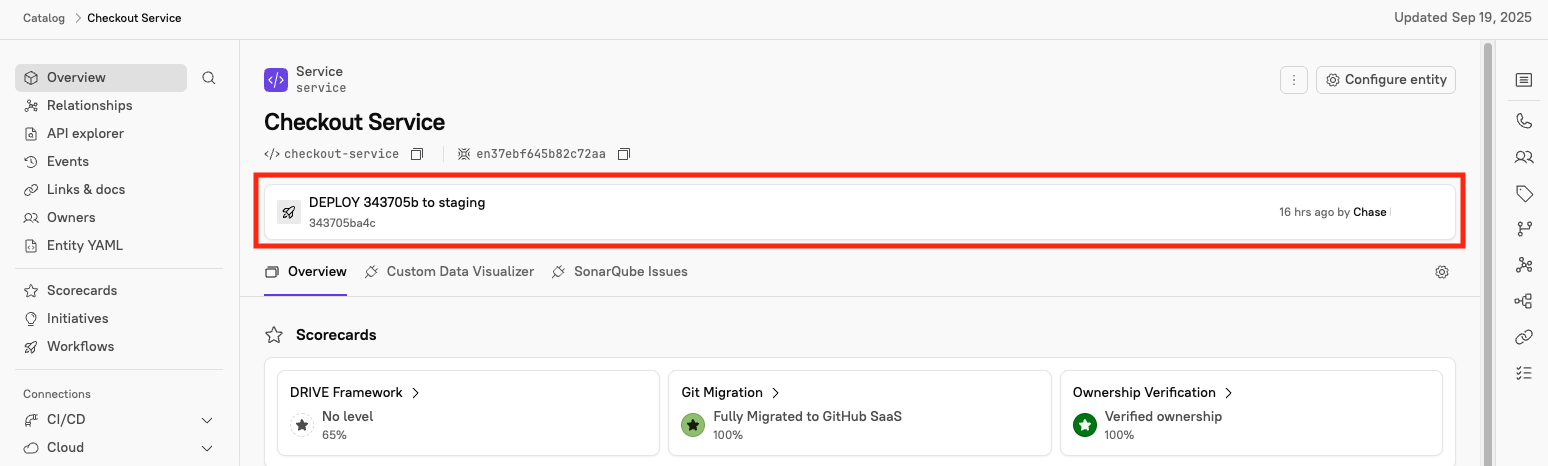Open the checklist icon in right rail

1524,373
